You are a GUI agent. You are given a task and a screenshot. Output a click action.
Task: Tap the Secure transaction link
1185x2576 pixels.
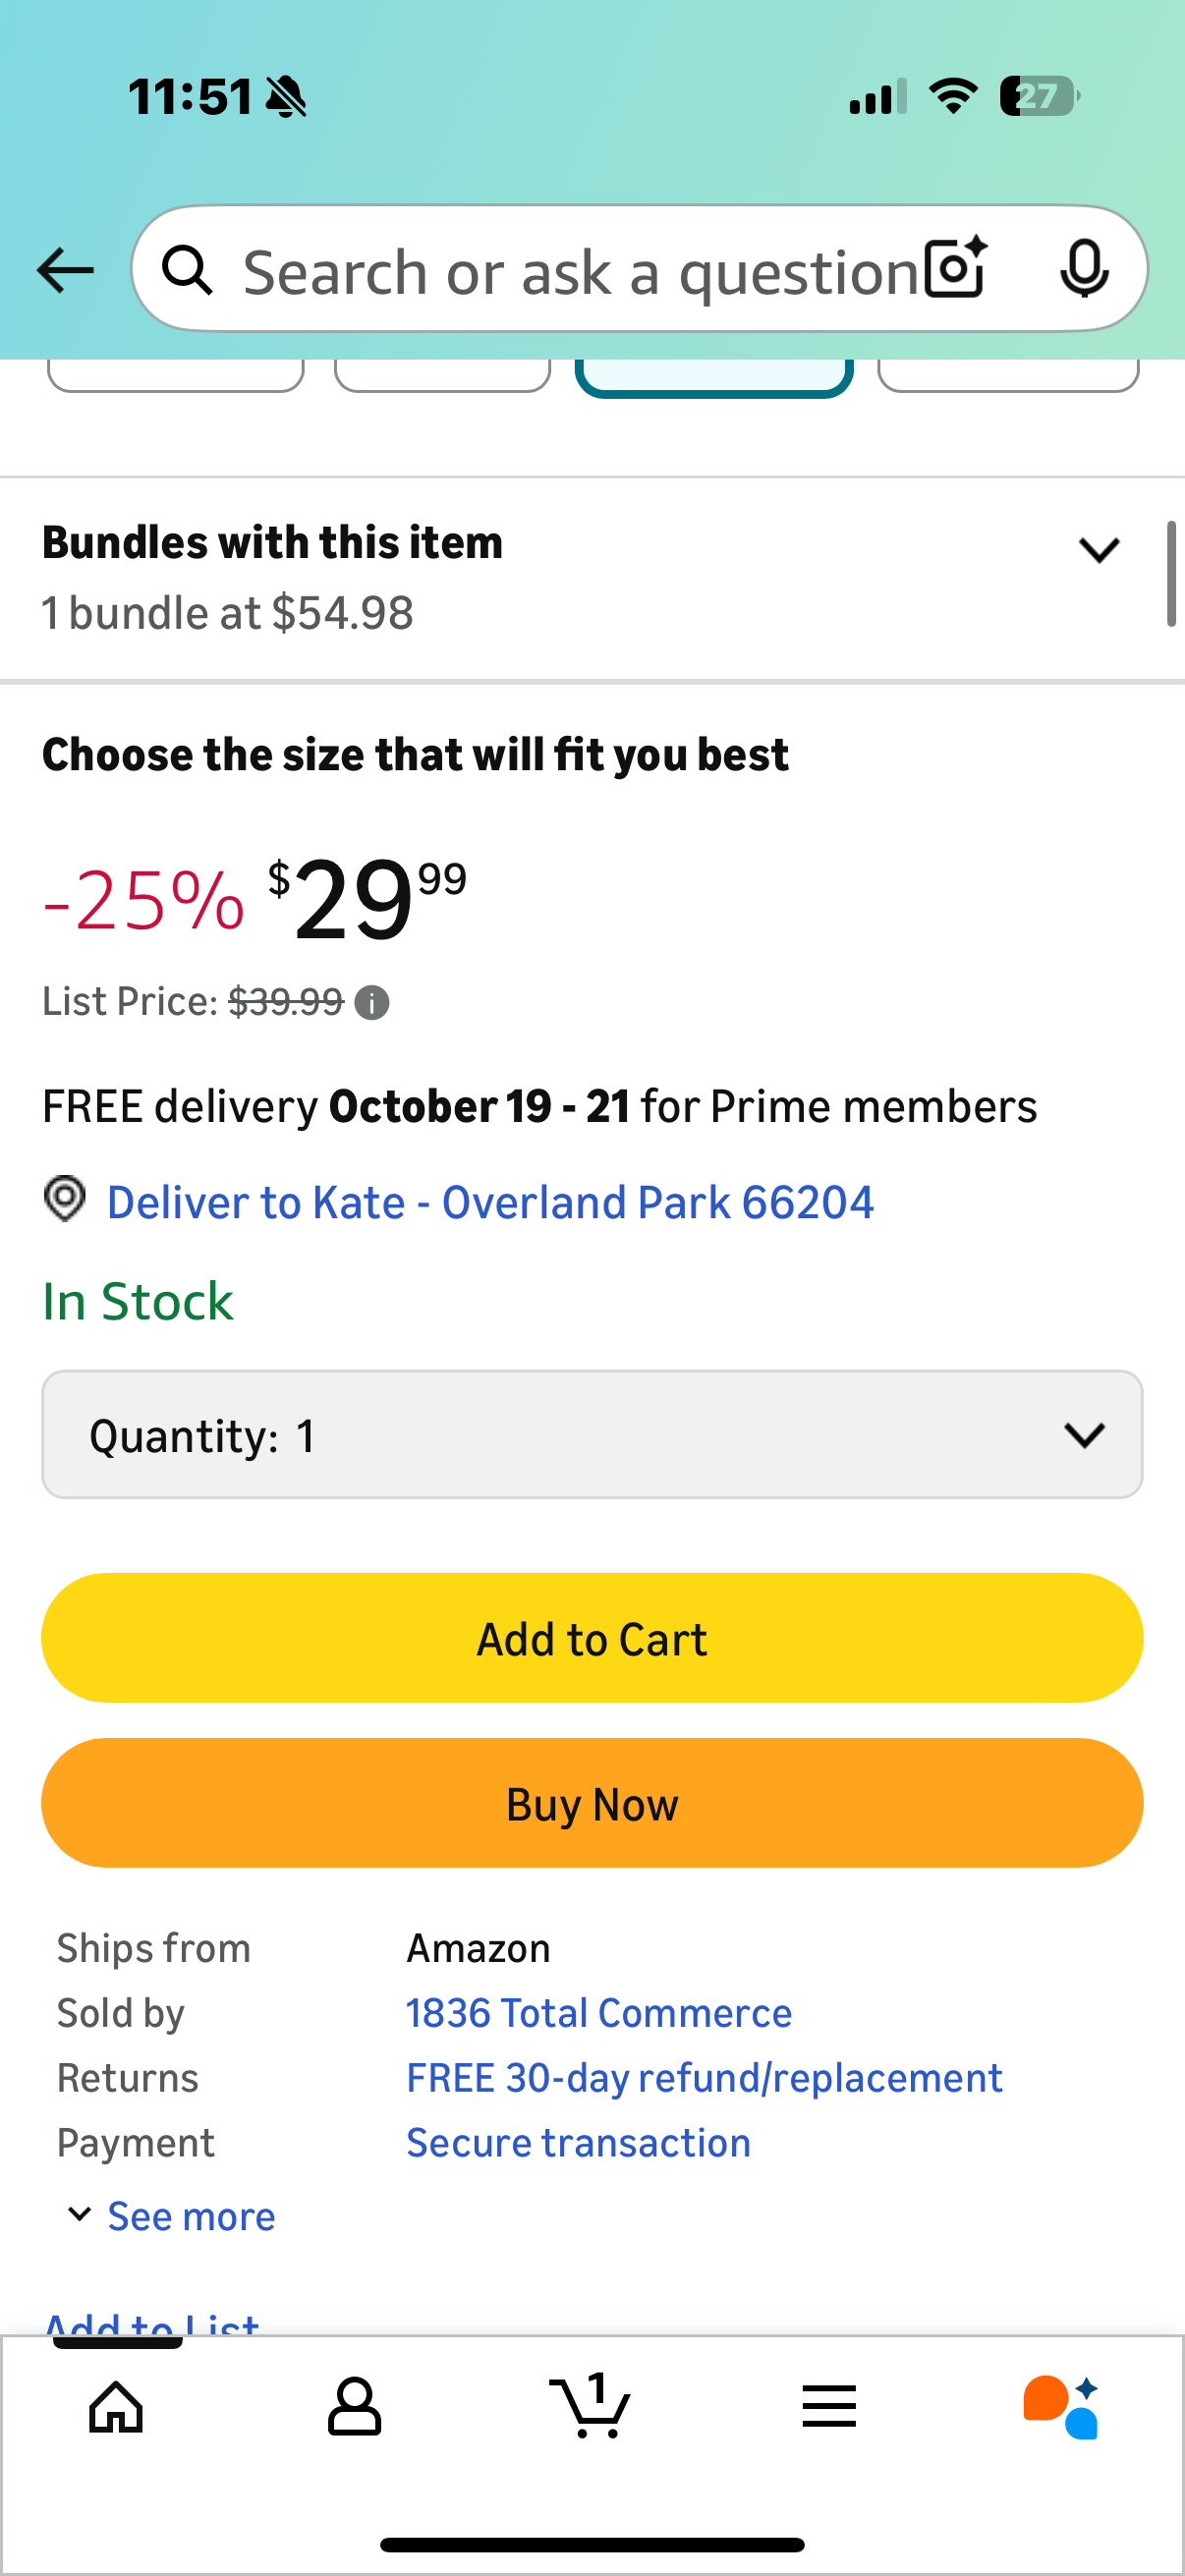point(578,2143)
